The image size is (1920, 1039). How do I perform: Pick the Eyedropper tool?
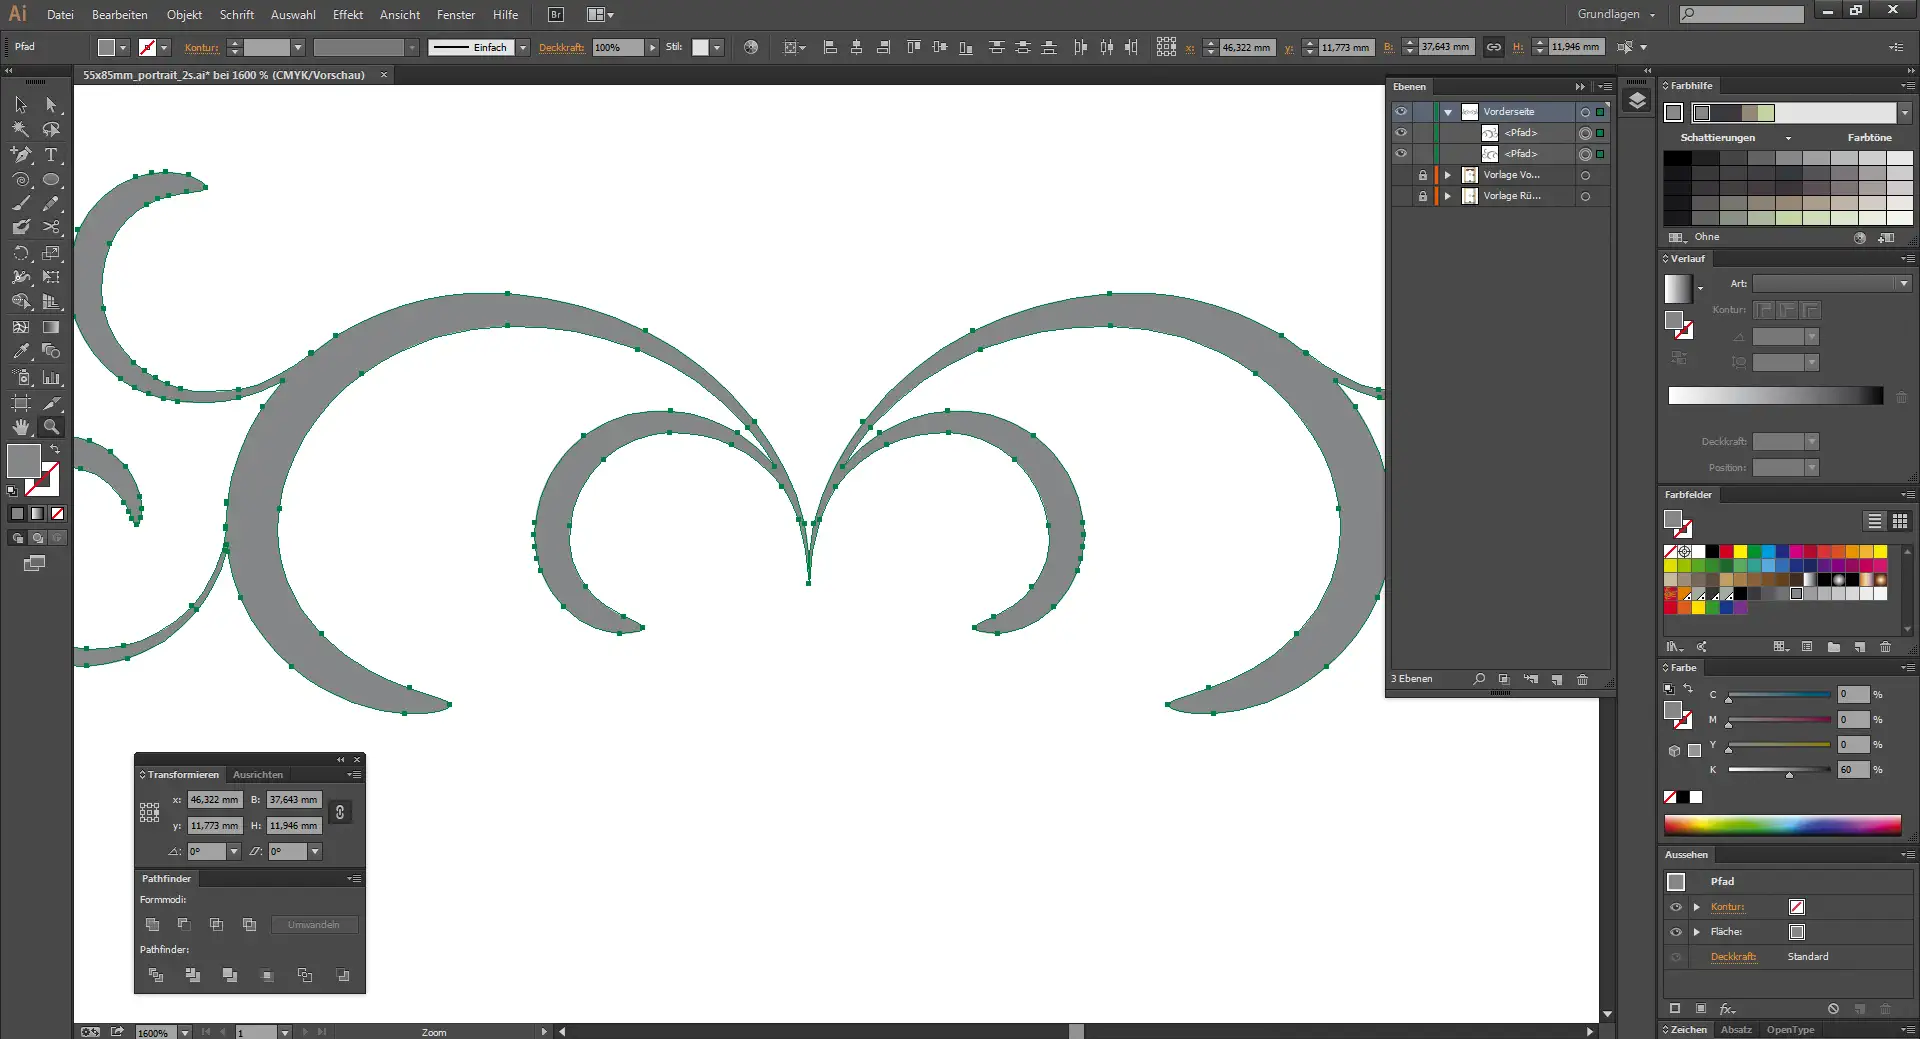coord(21,350)
